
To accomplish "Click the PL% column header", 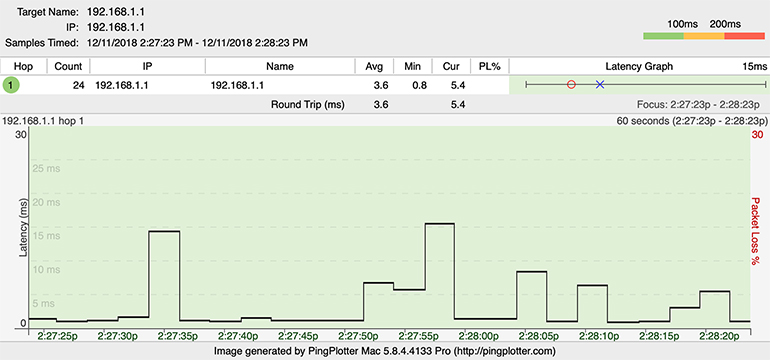I will (x=489, y=66).
